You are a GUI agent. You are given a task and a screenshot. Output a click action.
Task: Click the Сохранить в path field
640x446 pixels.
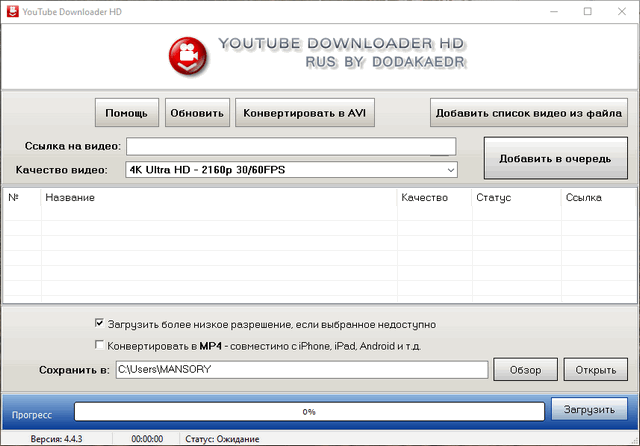(302, 370)
